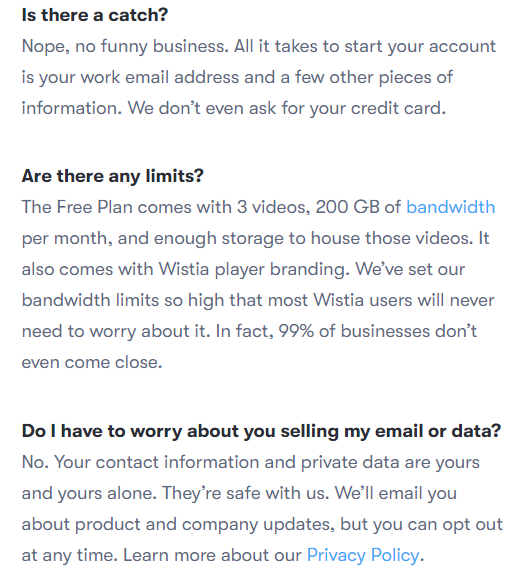Click the line starting 'Nope, no funny business'
The width and height of the screenshot is (525, 579).
click(x=259, y=47)
